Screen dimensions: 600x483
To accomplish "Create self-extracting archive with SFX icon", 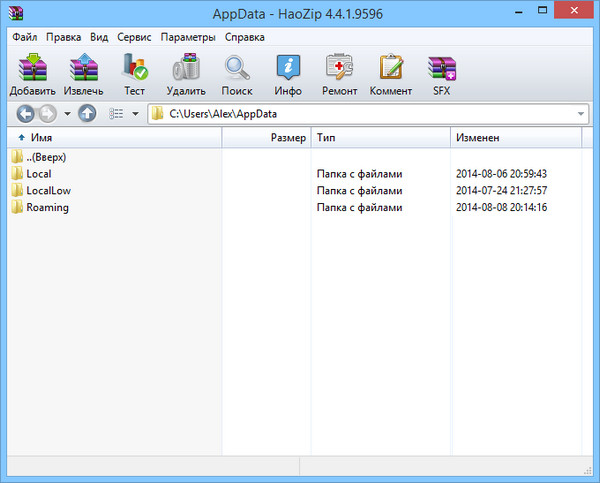I will [441, 74].
